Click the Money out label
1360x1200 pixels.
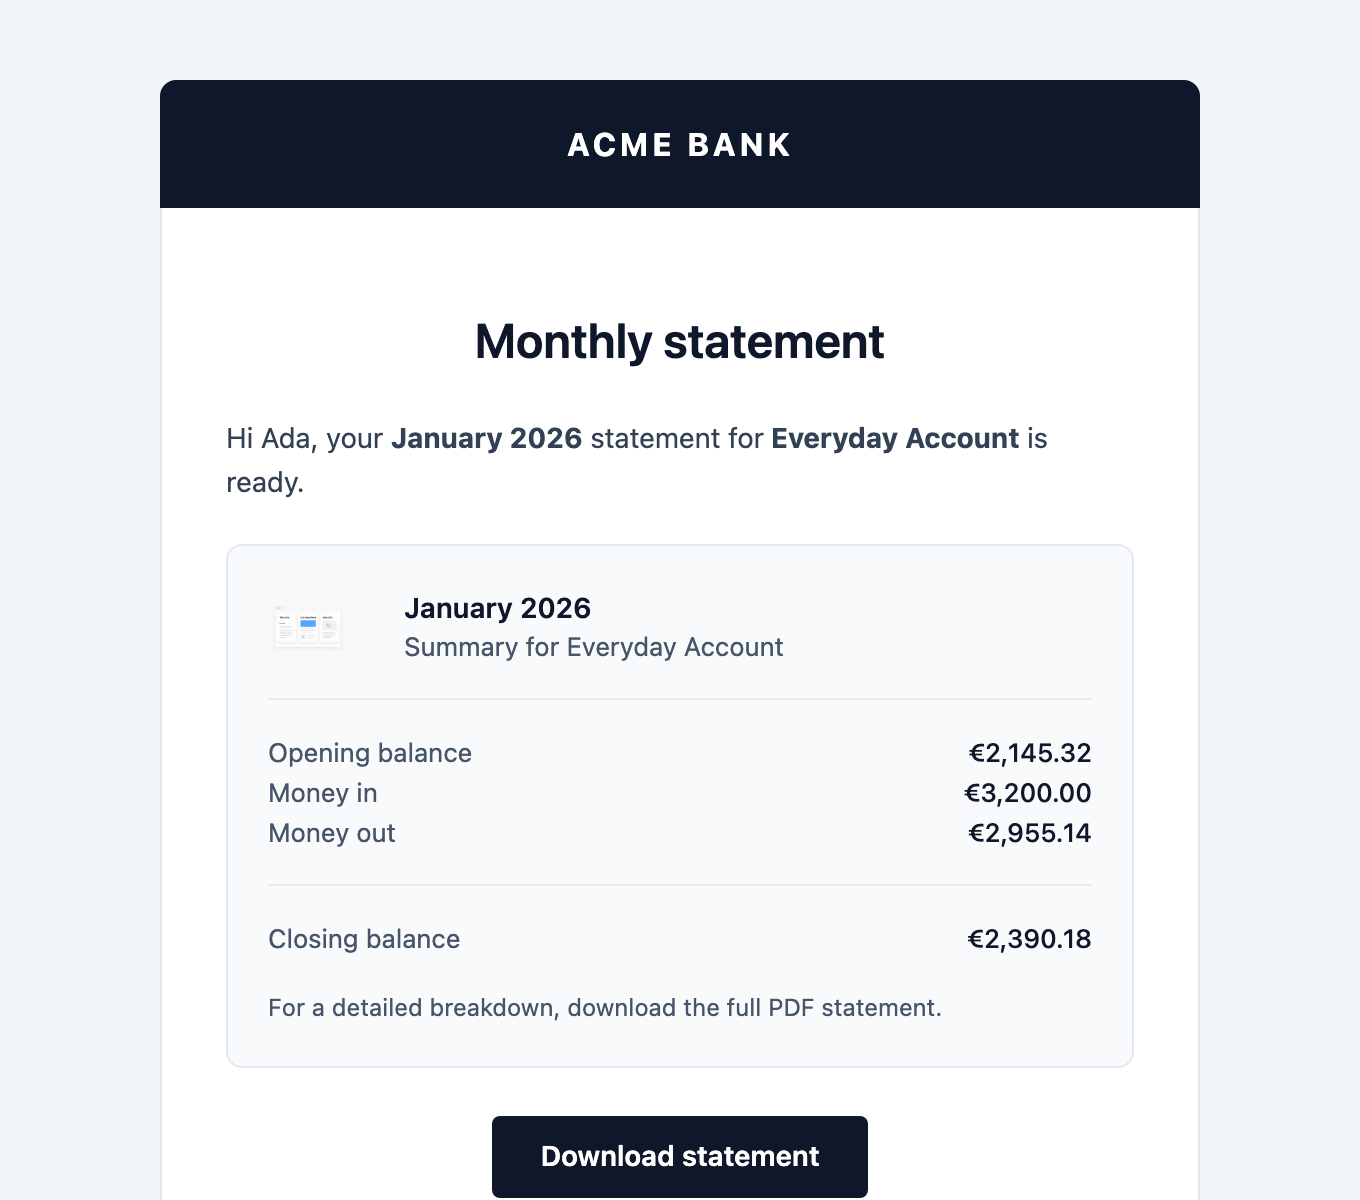coord(331,833)
